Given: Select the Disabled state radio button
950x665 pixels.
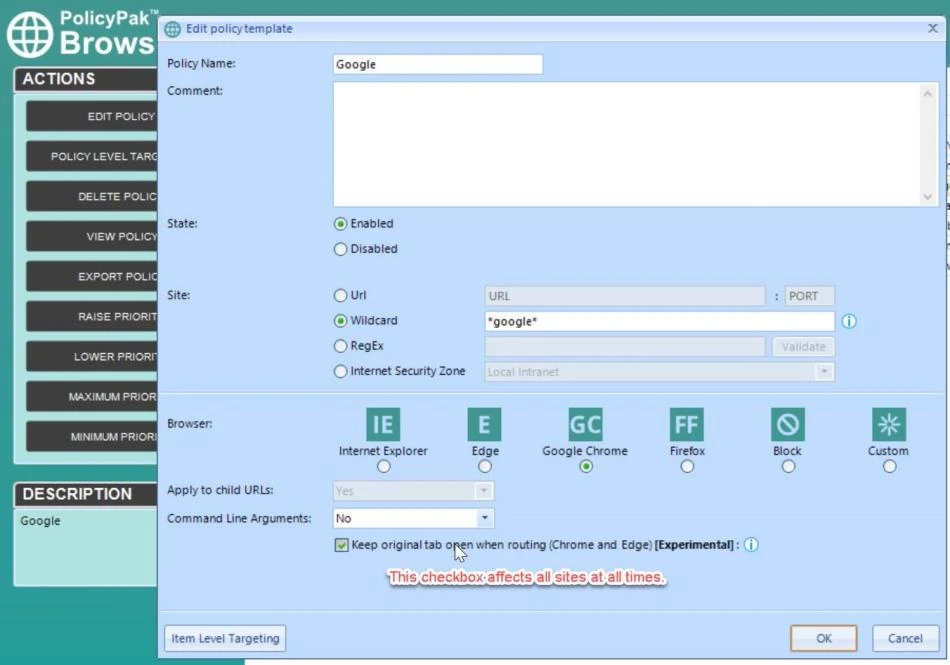Looking at the screenshot, I should click(x=341, y=249).
